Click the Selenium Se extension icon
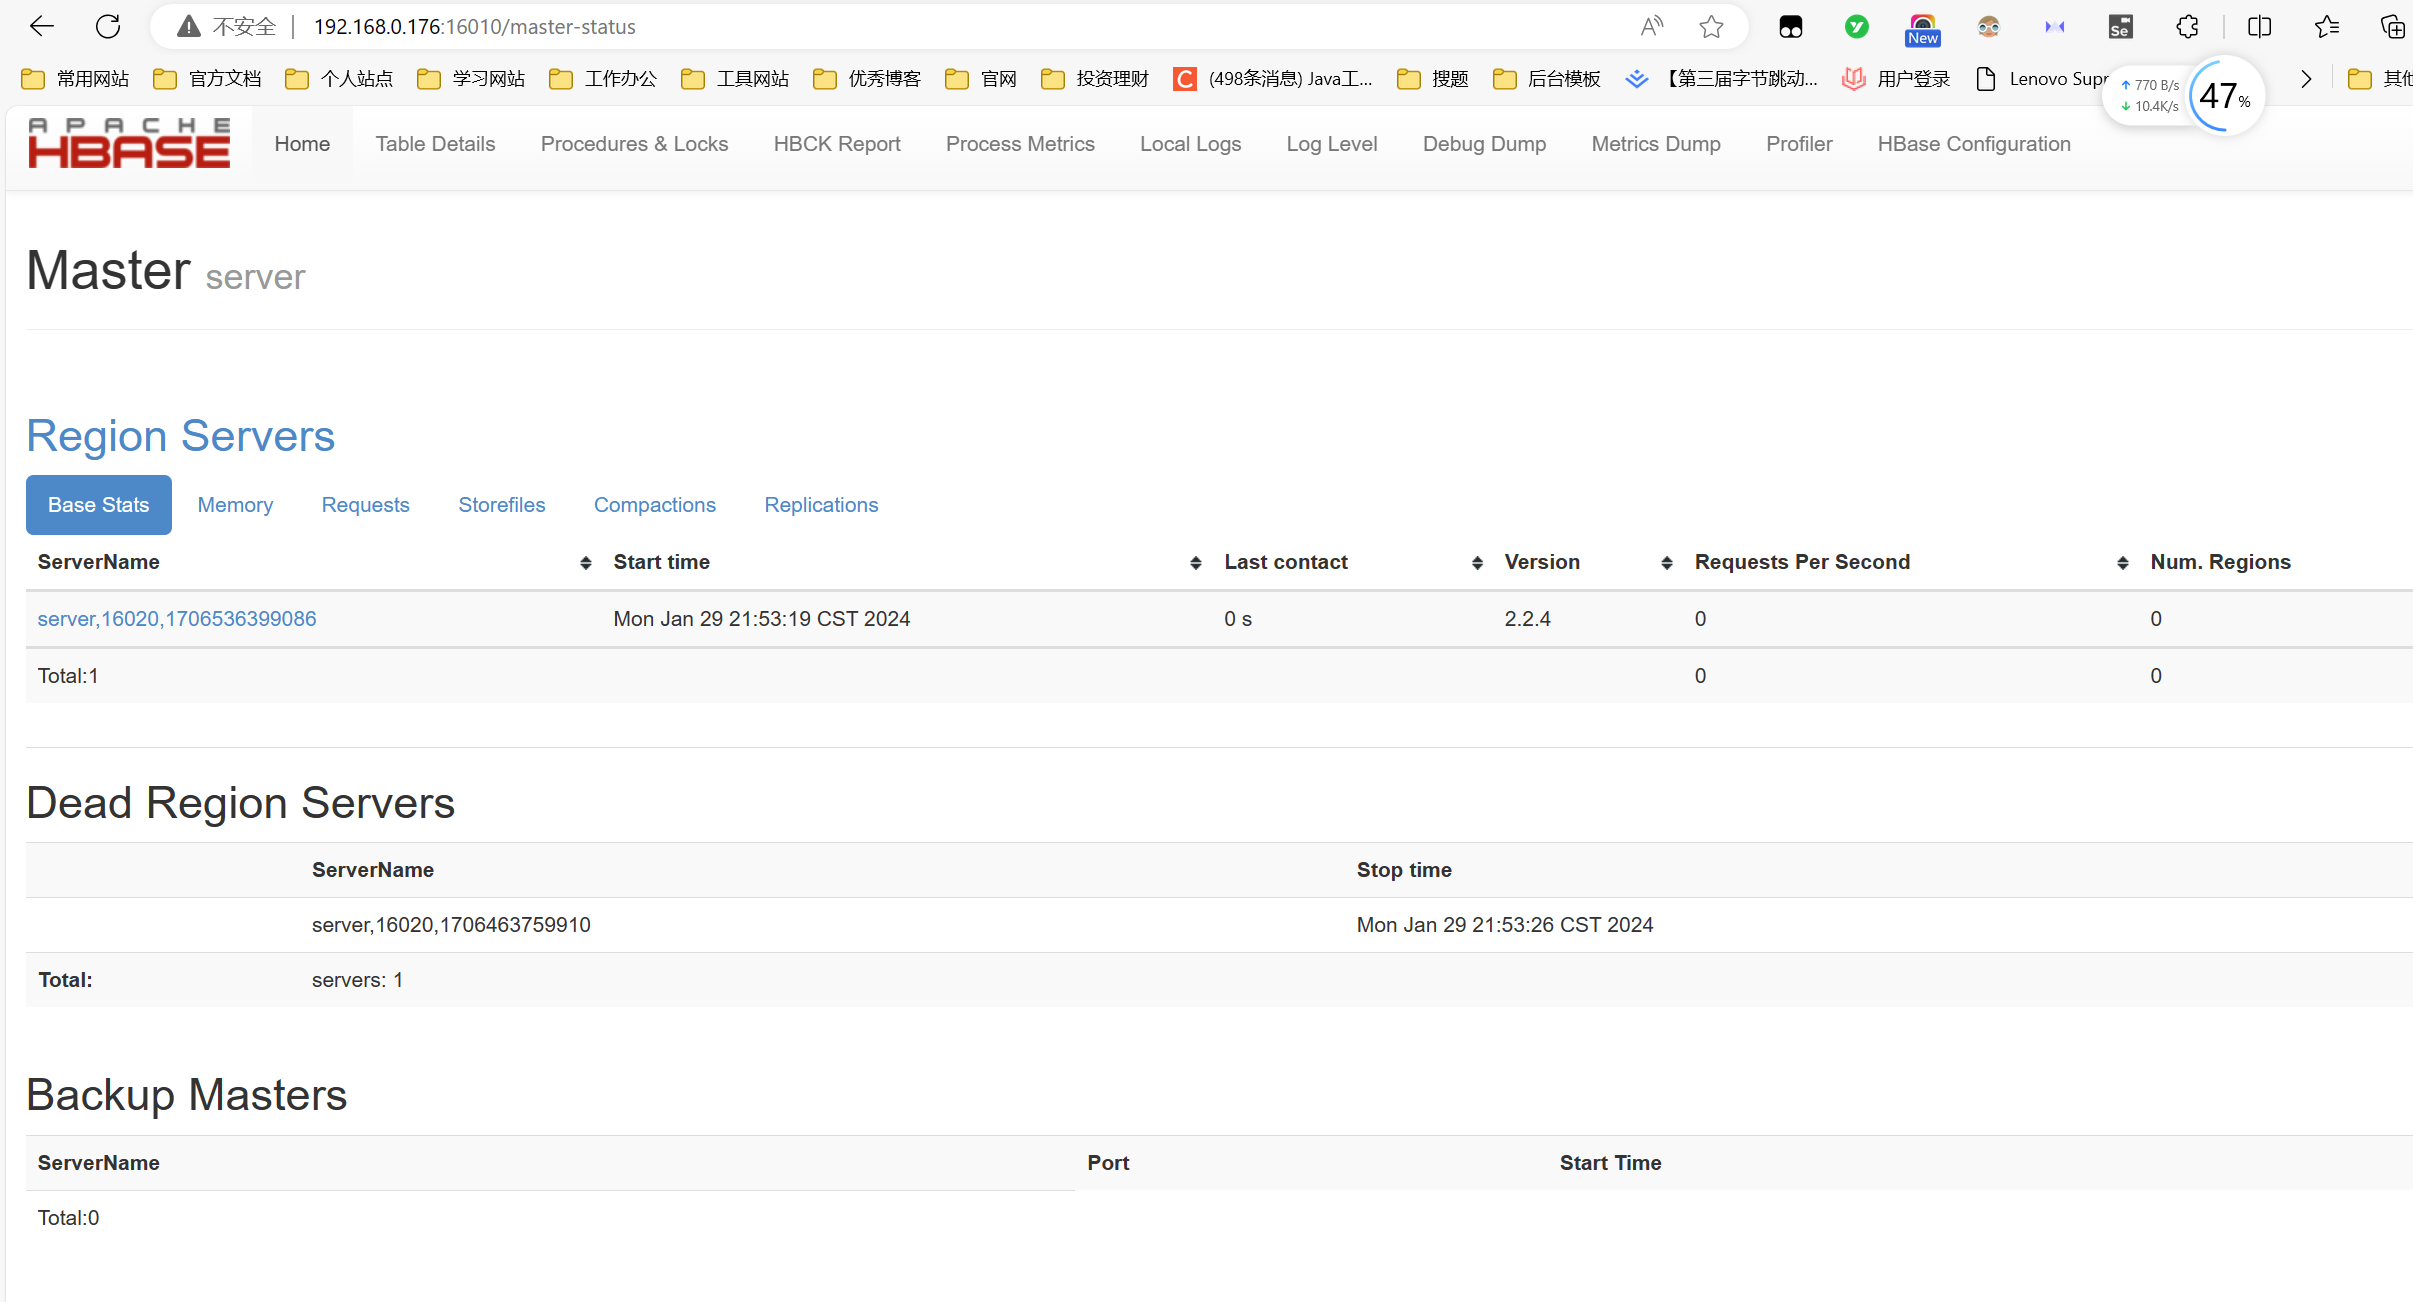Viewport: 2413px width, 1302px height. tap(2121, 27)
